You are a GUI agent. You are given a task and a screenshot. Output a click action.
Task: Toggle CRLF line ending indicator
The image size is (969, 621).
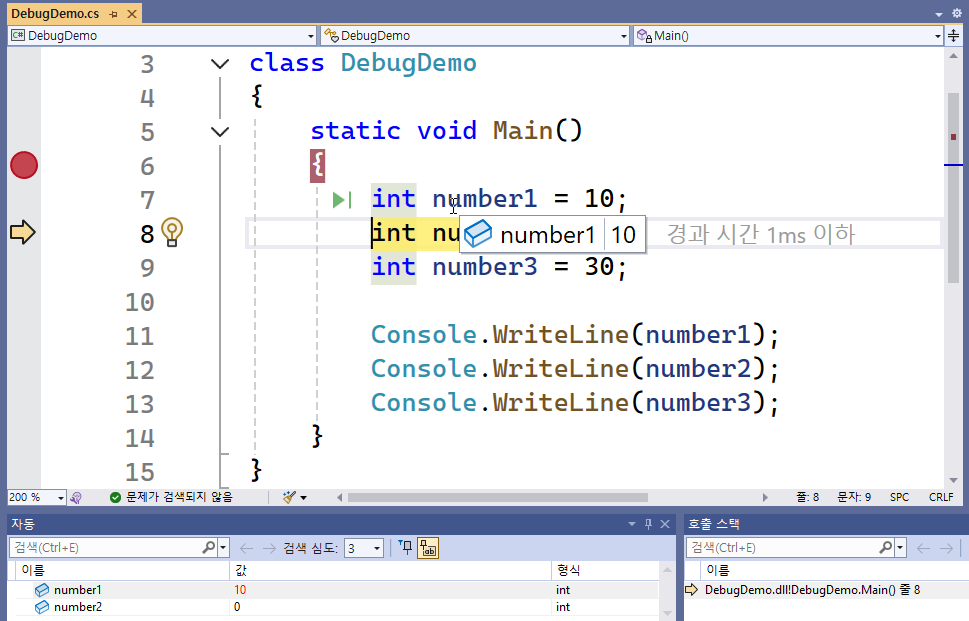point(940,497)
